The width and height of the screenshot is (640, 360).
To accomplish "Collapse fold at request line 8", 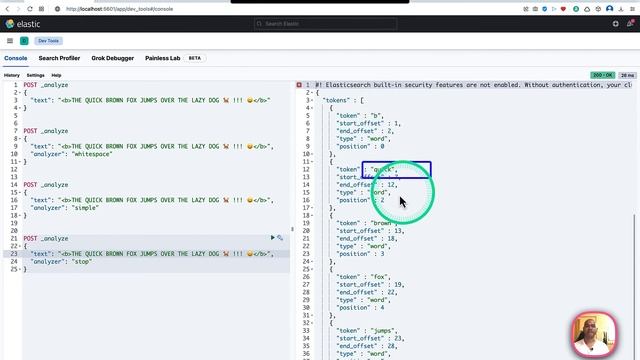I will (19, 139).
